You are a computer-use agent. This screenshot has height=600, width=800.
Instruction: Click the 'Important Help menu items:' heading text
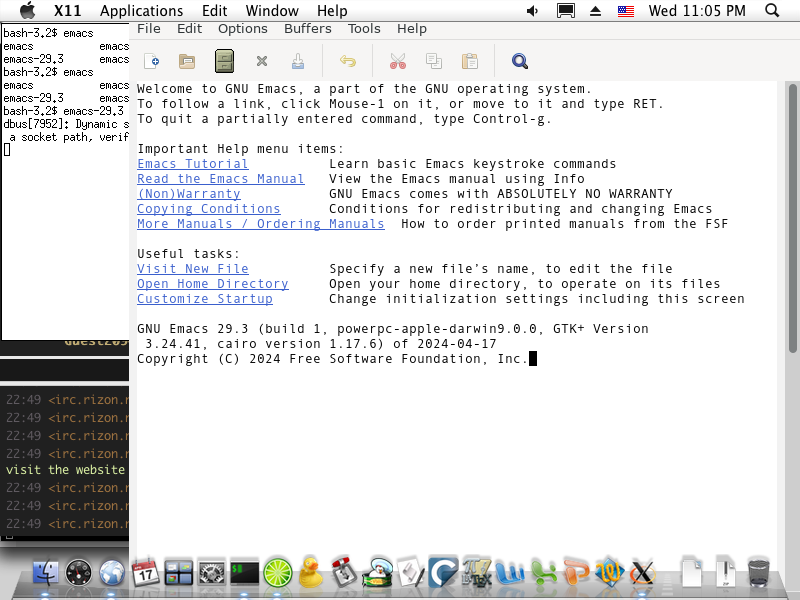pyautogui.click(x=240, y=149)
